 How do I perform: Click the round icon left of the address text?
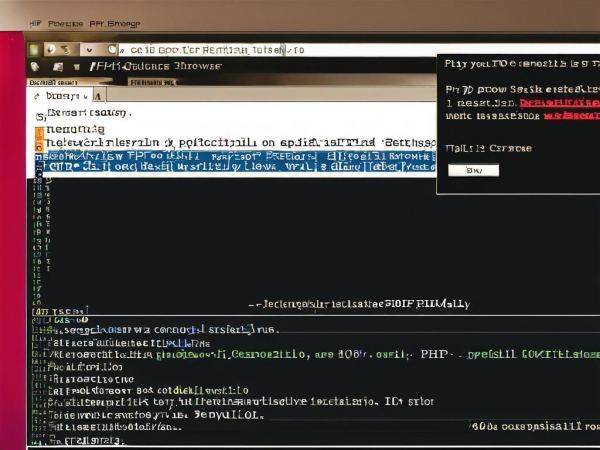112,49
